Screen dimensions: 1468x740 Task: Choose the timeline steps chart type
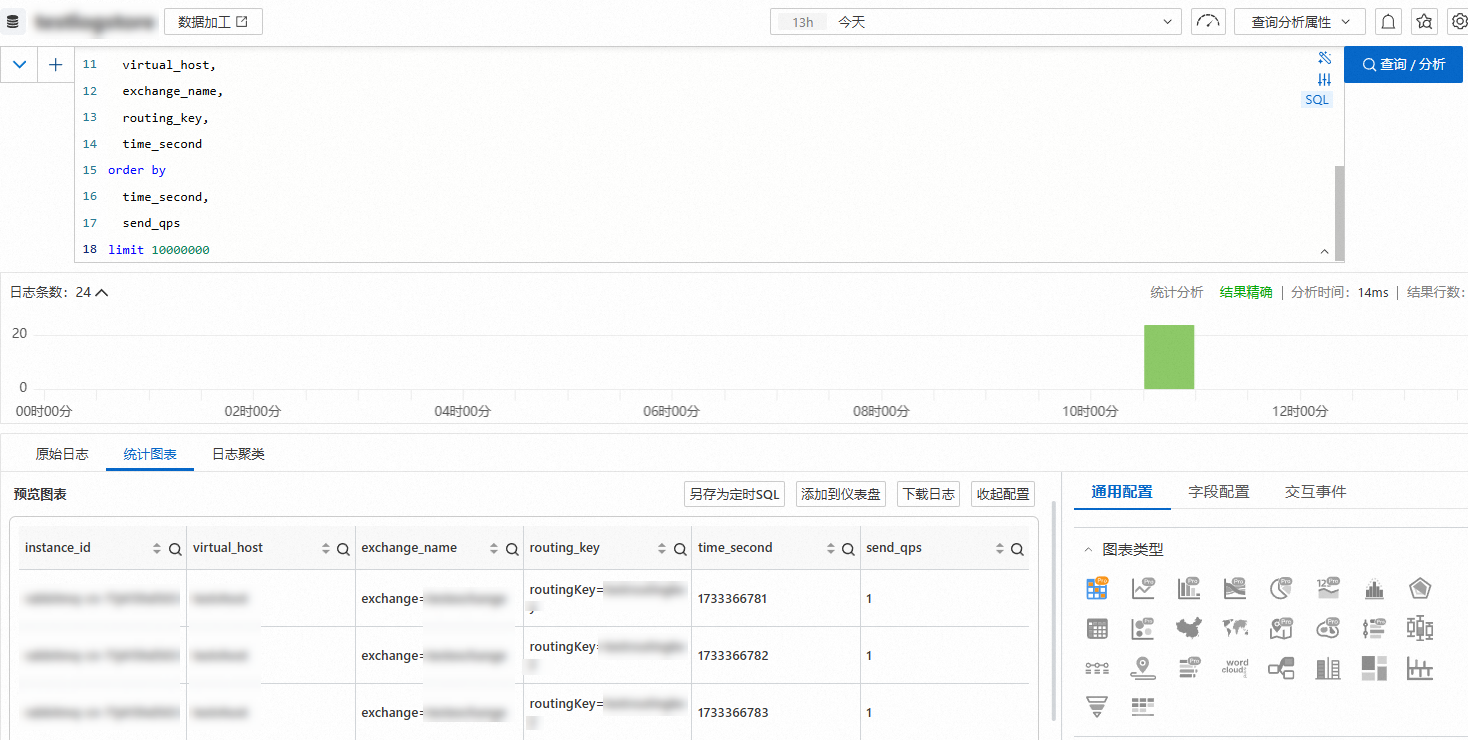(1097, 667)
